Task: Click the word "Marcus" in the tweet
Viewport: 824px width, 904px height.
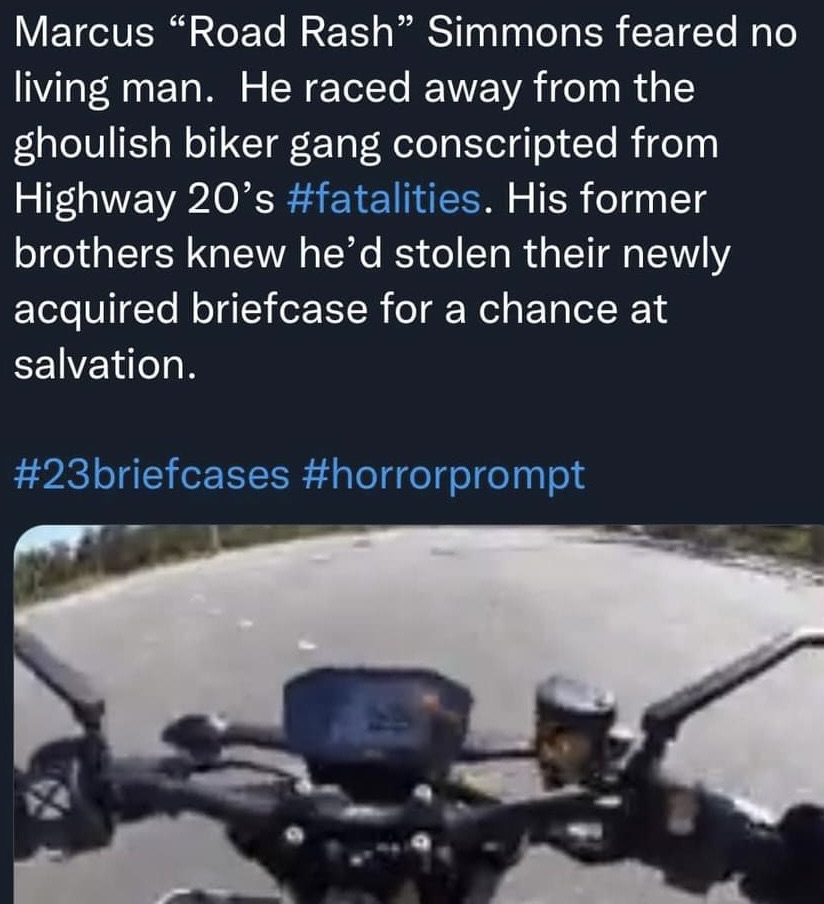Action: tap(84, 33)
